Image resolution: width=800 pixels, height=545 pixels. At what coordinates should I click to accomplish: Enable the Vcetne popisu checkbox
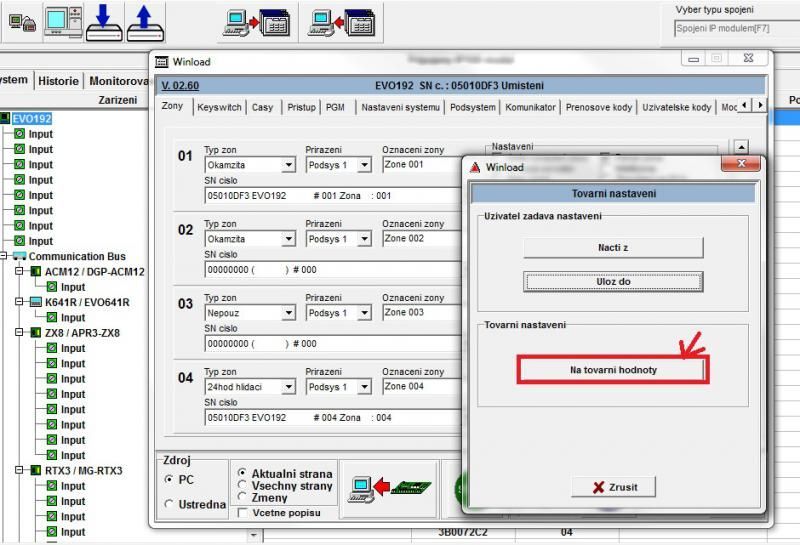click(x=242, y=512)
